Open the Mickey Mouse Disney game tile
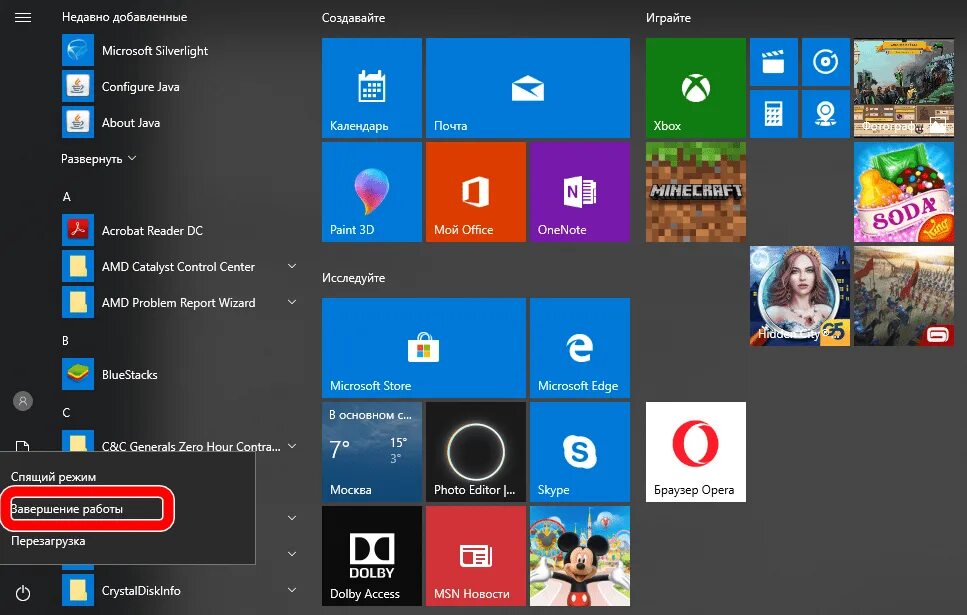 point(580,556)
